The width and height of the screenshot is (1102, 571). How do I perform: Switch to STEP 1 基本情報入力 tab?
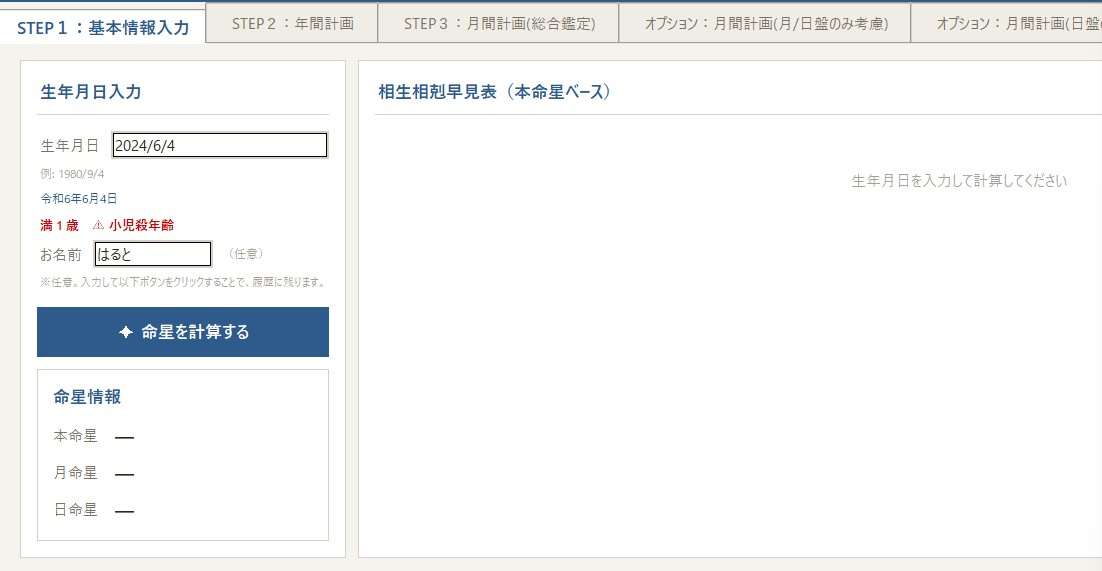[103, 27]
